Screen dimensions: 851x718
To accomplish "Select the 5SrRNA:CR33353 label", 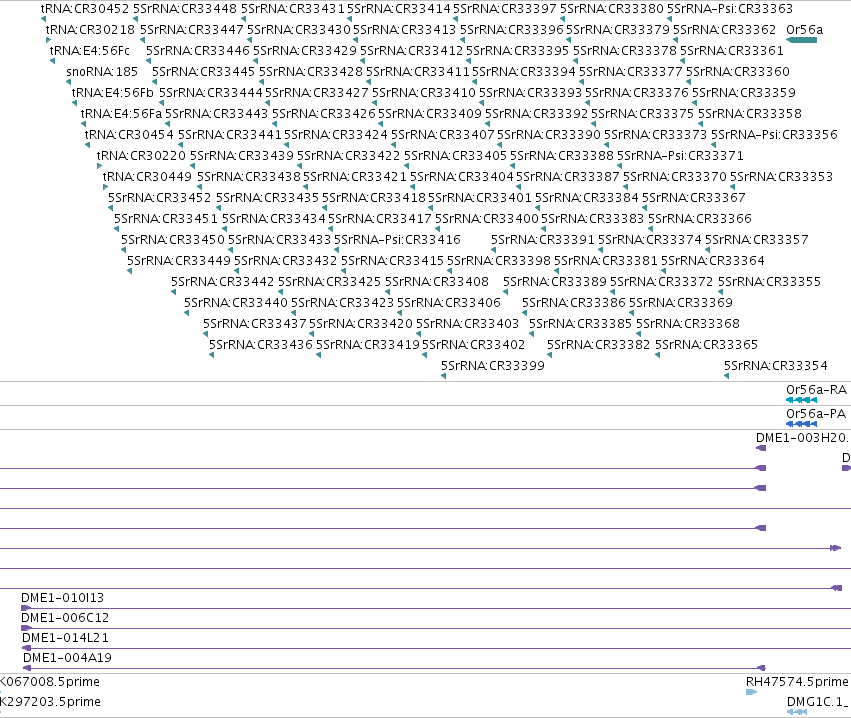I will (781, 176).
